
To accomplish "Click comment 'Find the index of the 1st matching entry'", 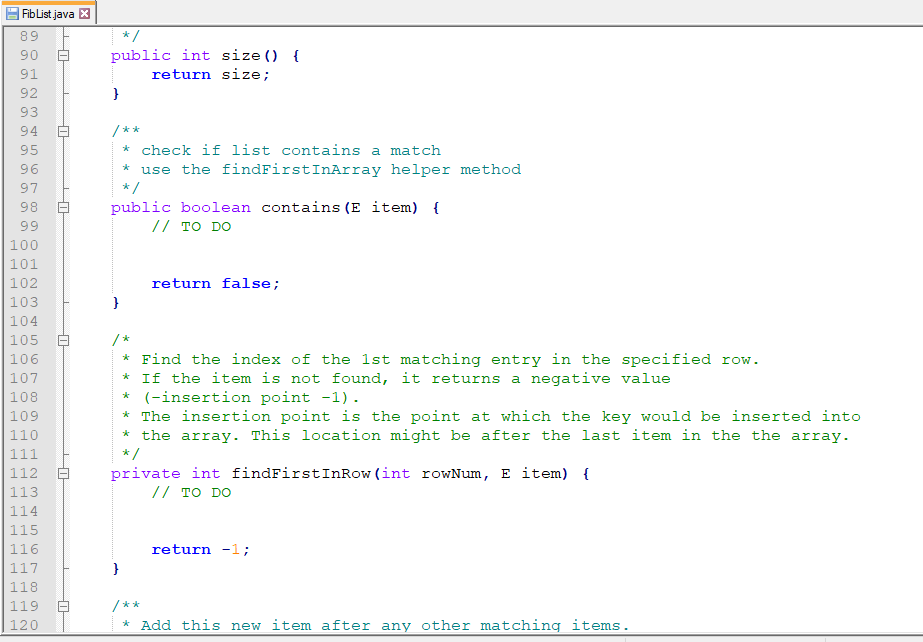I will [341, 360].
